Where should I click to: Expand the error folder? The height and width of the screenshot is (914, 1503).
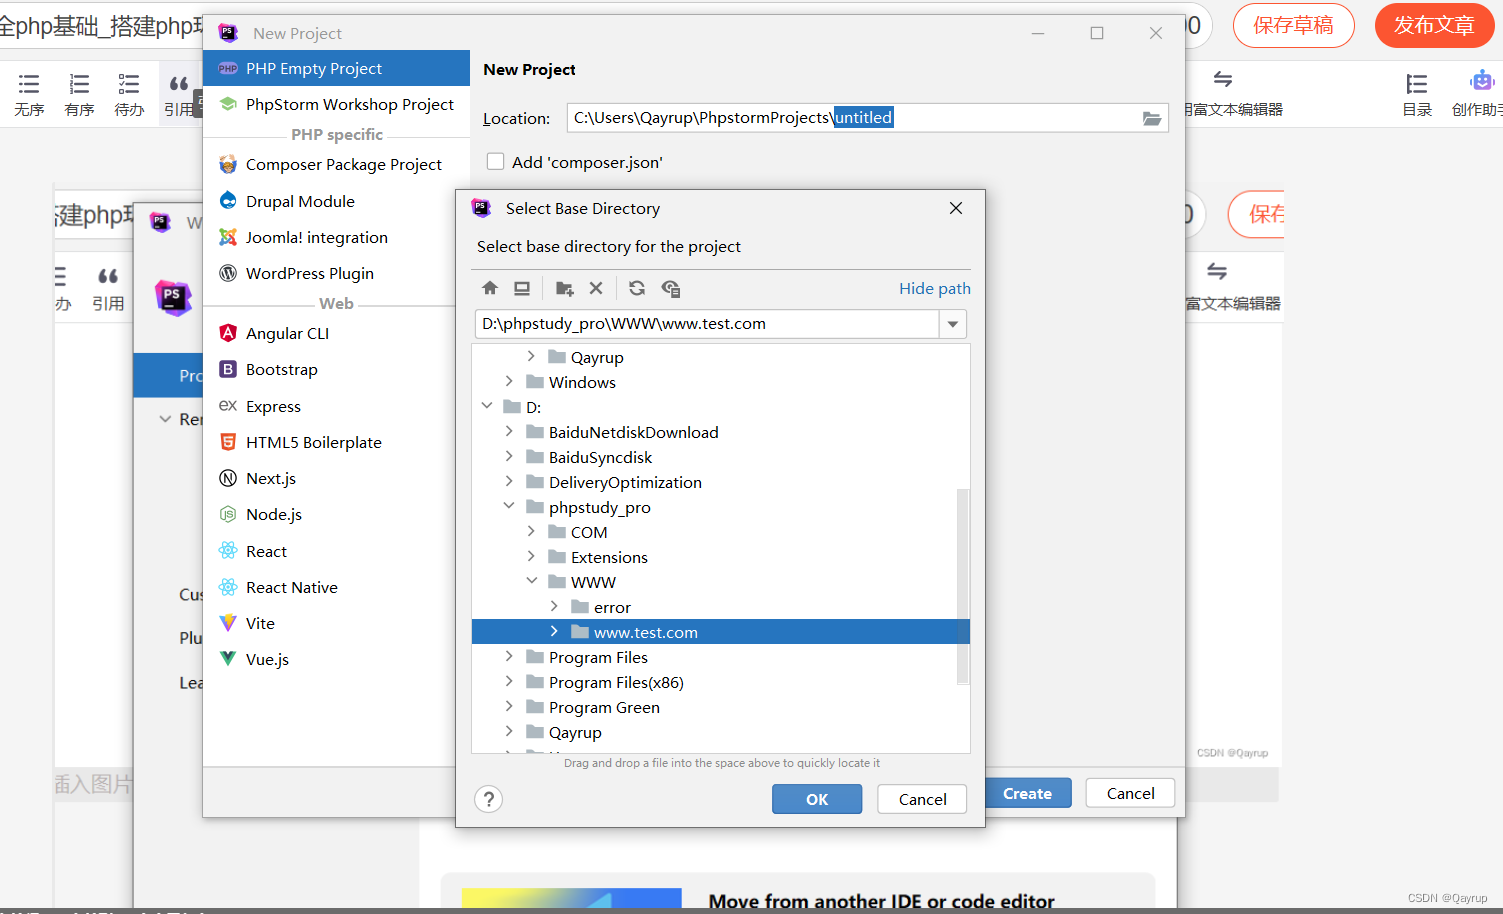coord(554,606)
